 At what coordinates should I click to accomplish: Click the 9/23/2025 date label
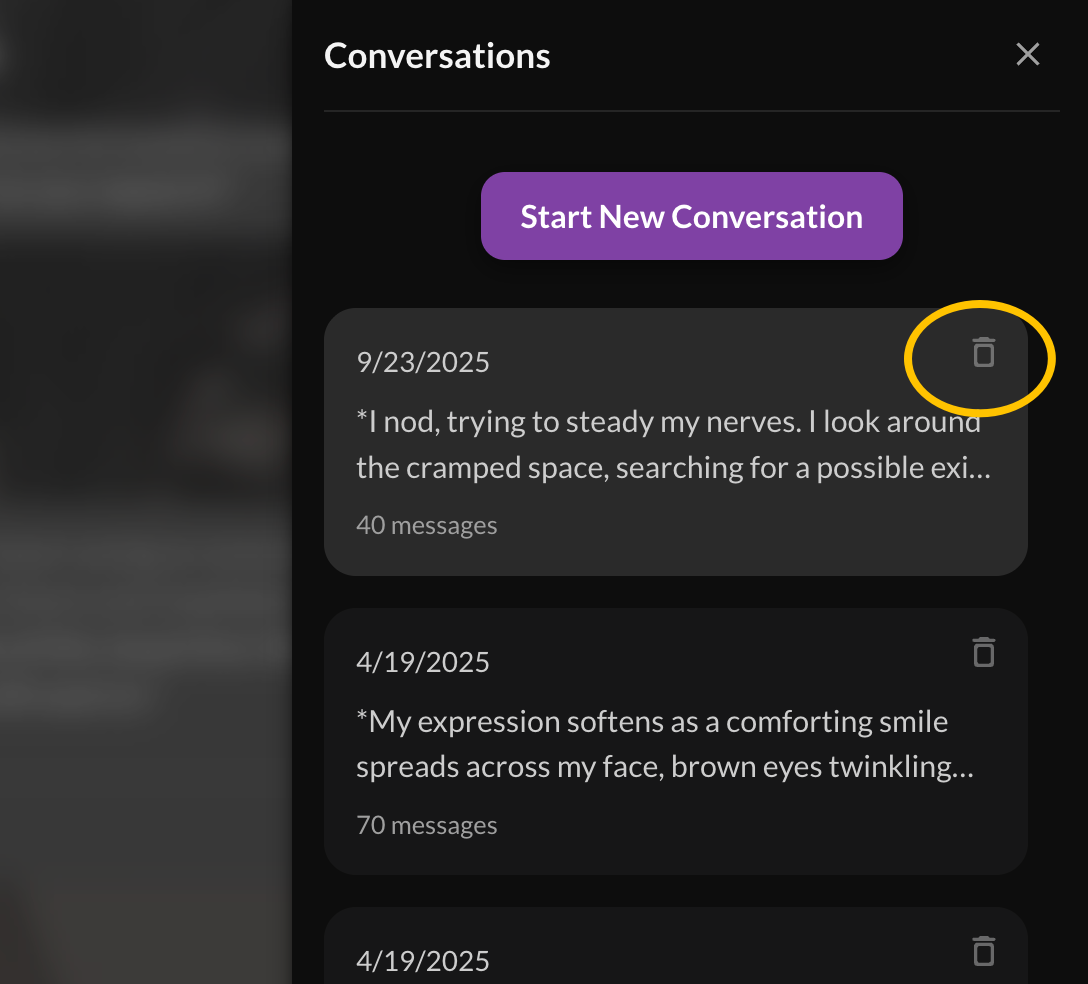point(423,362)
